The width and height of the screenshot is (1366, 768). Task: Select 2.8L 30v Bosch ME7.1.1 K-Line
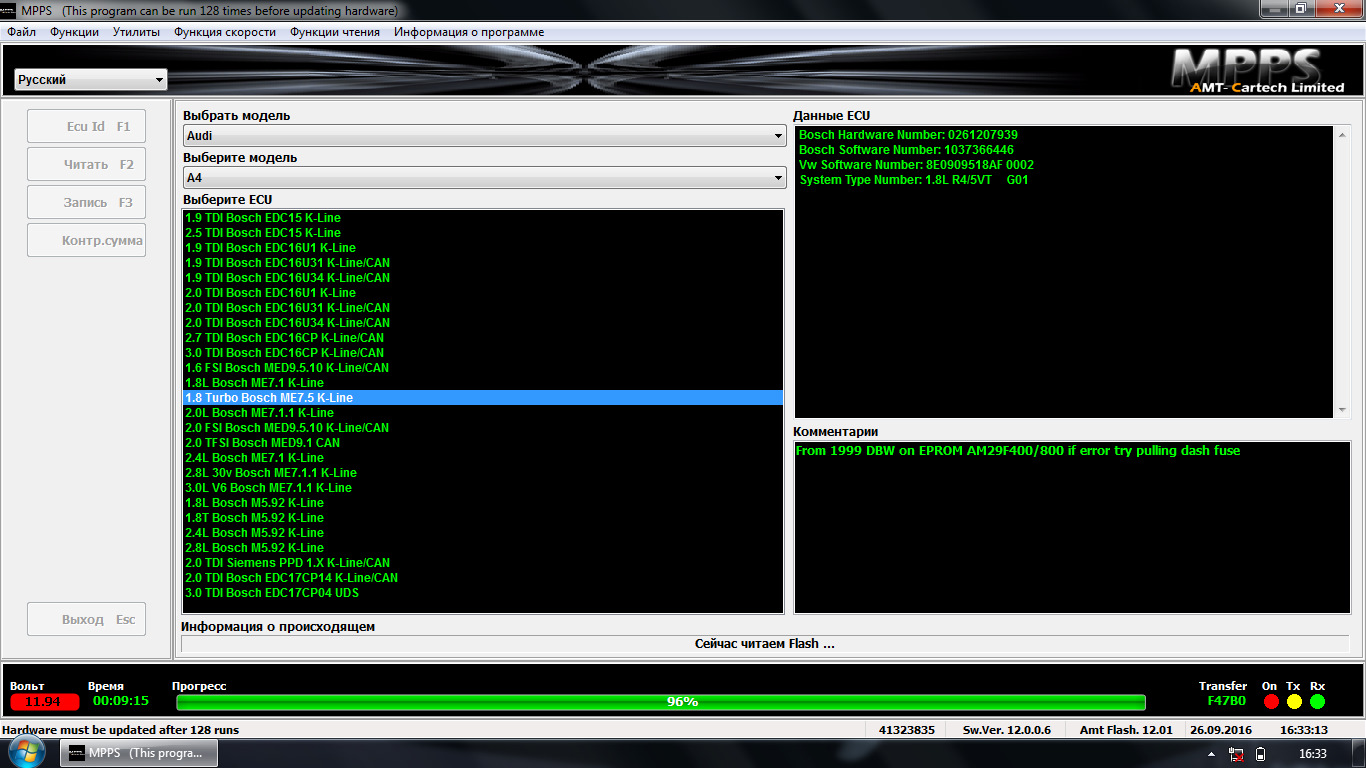[483, 473]
